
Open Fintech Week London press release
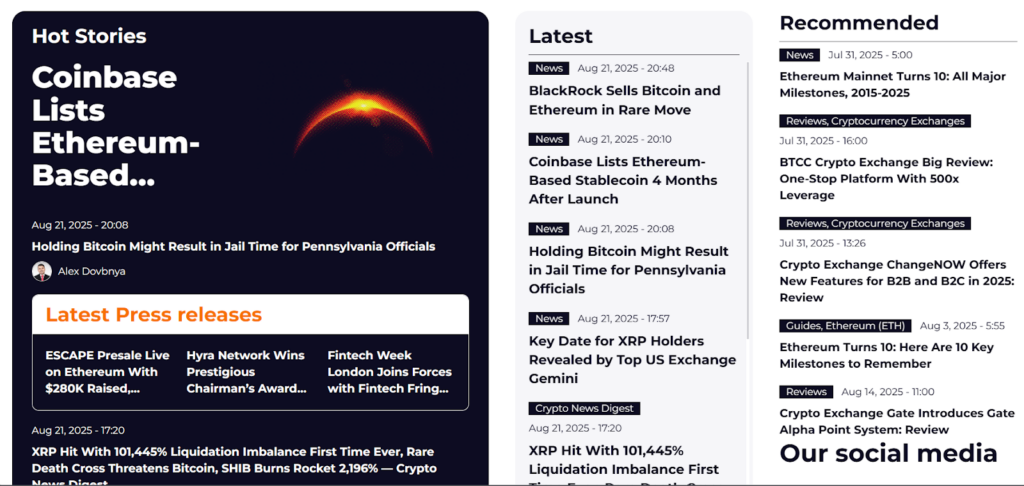point(390,371)
